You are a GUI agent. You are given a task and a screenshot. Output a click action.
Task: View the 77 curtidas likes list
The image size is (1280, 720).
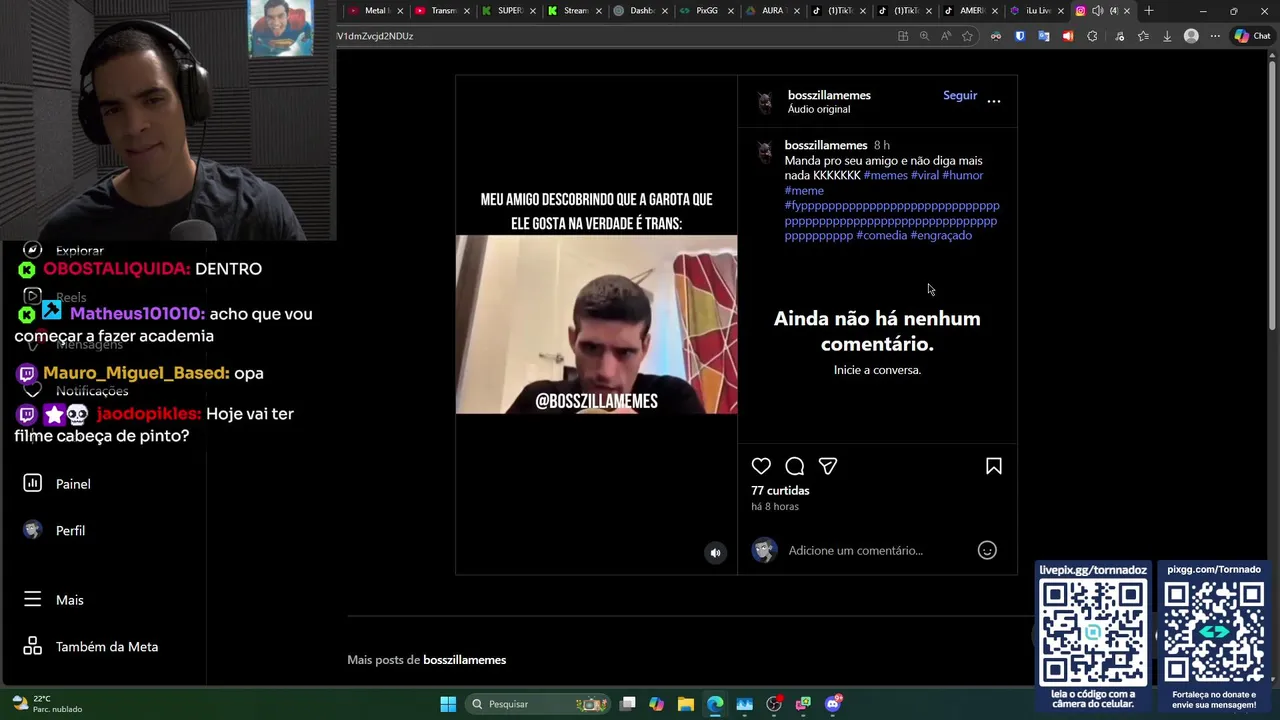[x=780, y=490]
